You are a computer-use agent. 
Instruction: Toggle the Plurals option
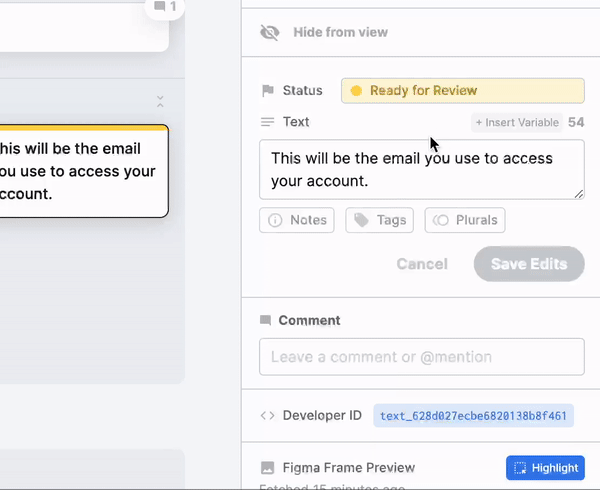[x=465, y=220]
